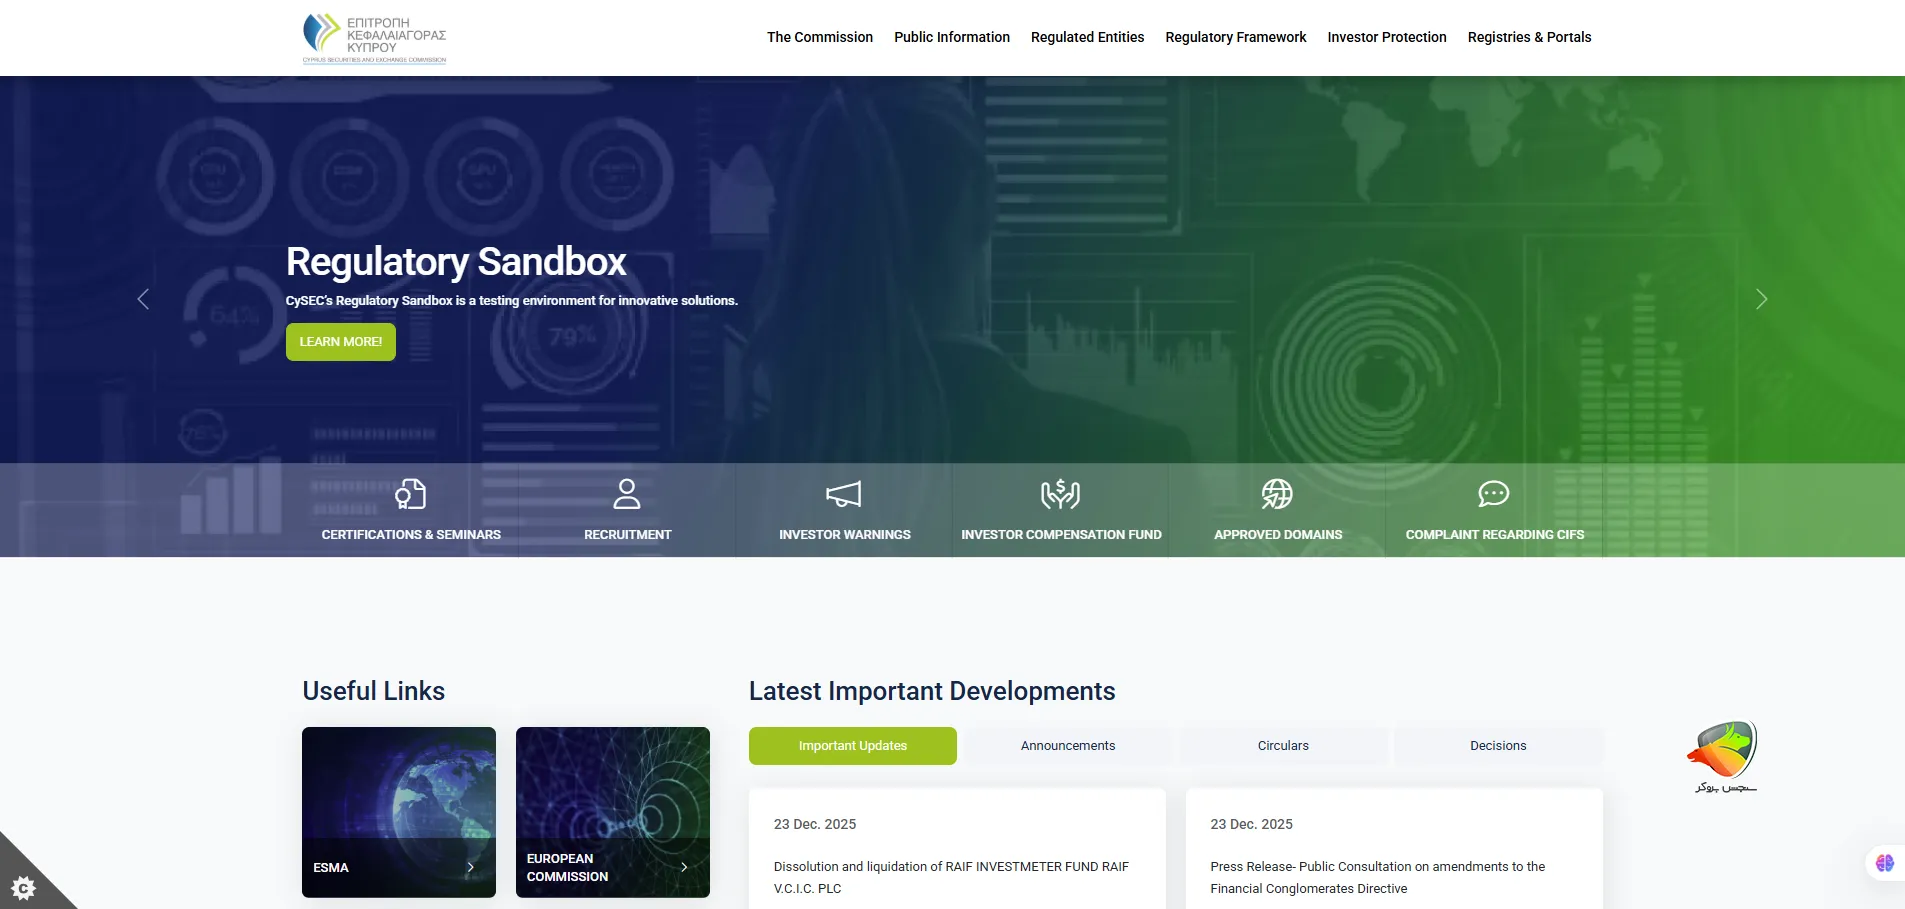
Task: Open the Investor Compensation Fund icon
Action: click(1061, 494)
